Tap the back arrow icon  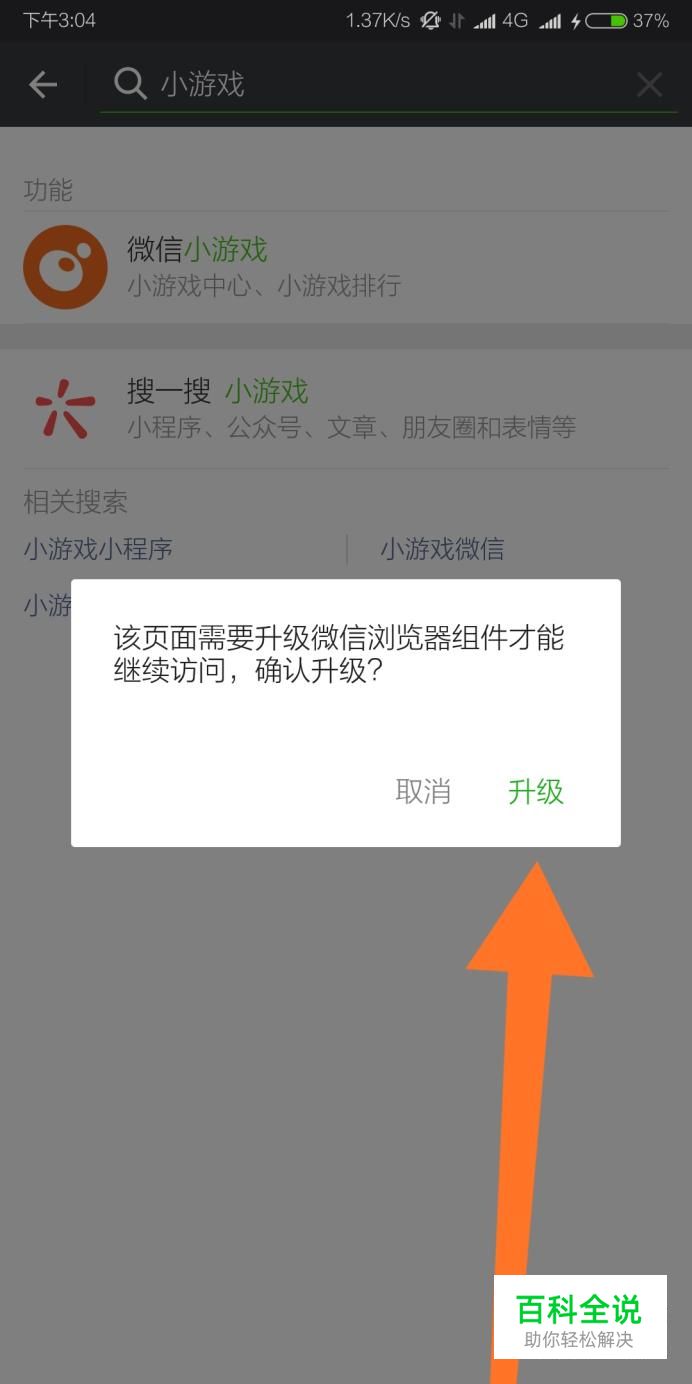42,85
